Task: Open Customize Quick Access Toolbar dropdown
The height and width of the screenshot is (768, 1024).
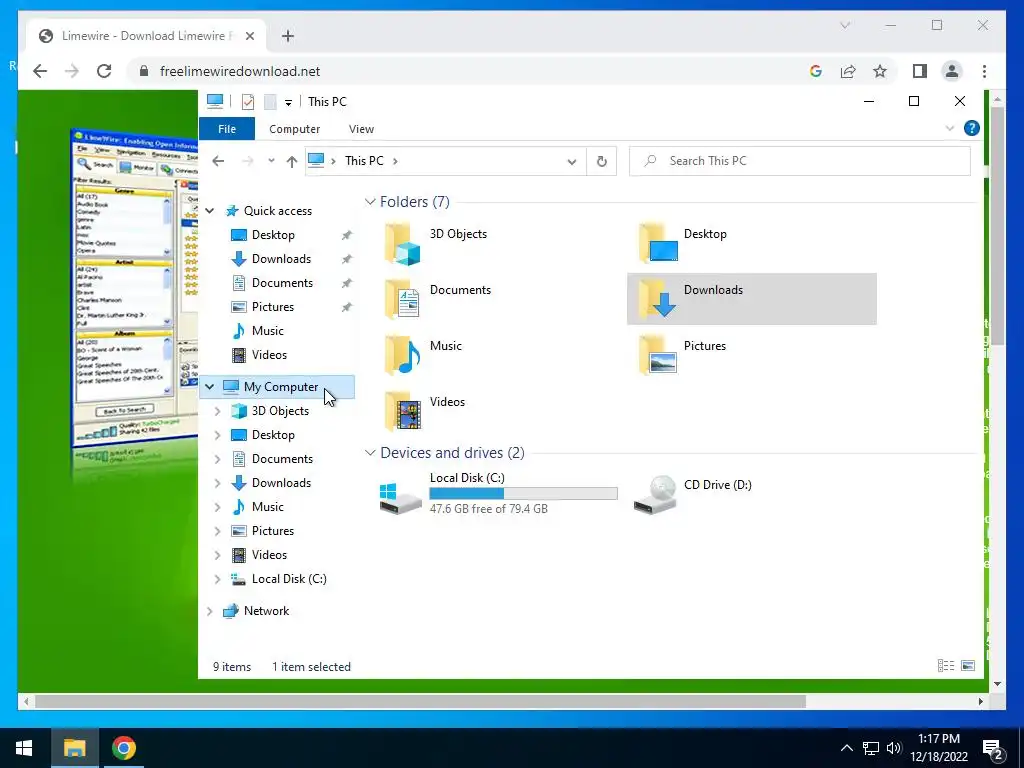Action: tap(288, 103)
